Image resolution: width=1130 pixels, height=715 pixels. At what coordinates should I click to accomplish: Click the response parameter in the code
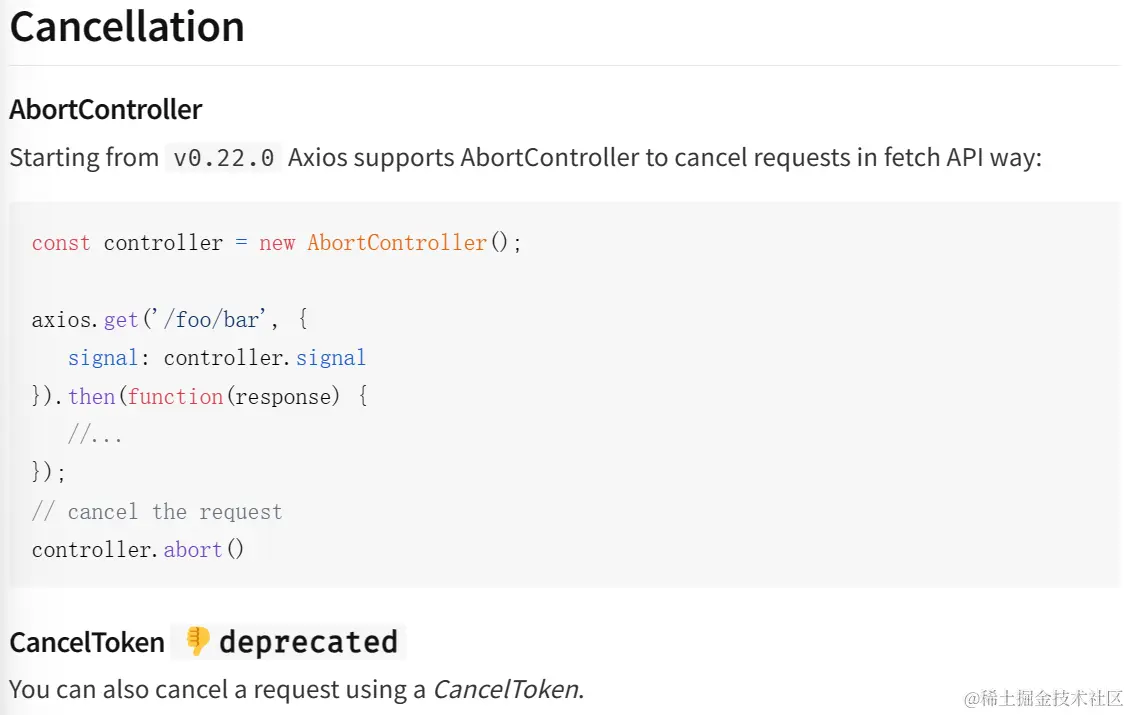point(283,397)
